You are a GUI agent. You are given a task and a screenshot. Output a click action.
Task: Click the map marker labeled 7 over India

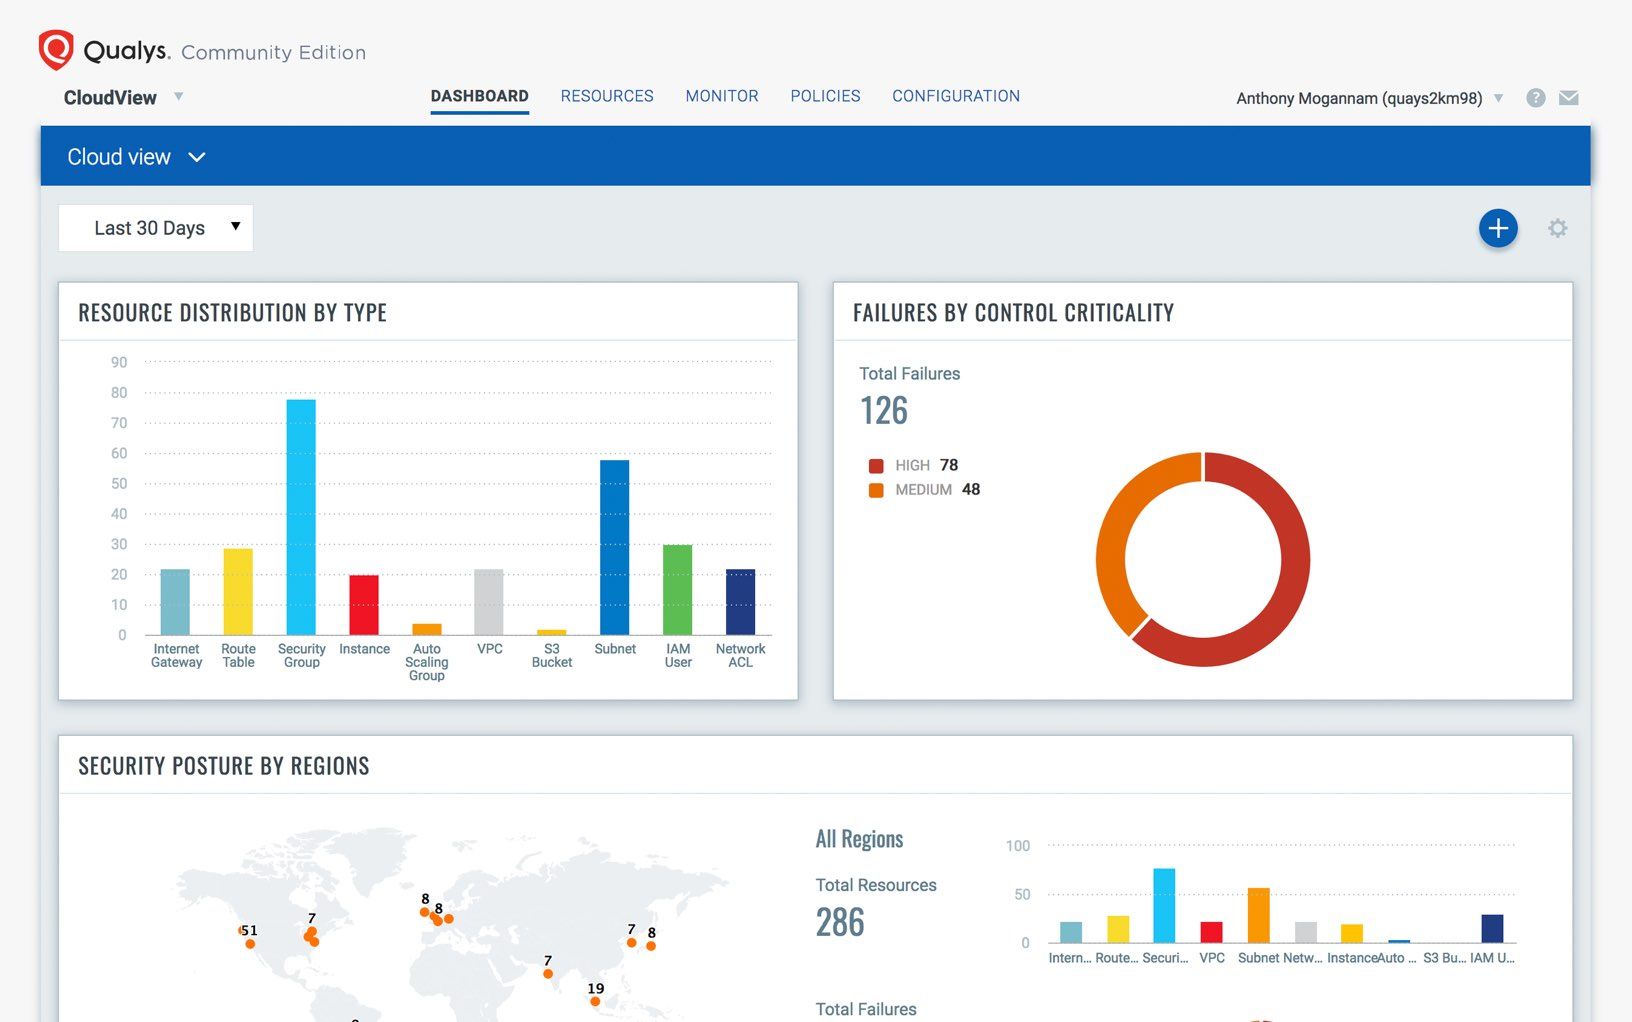click(547, 973)
